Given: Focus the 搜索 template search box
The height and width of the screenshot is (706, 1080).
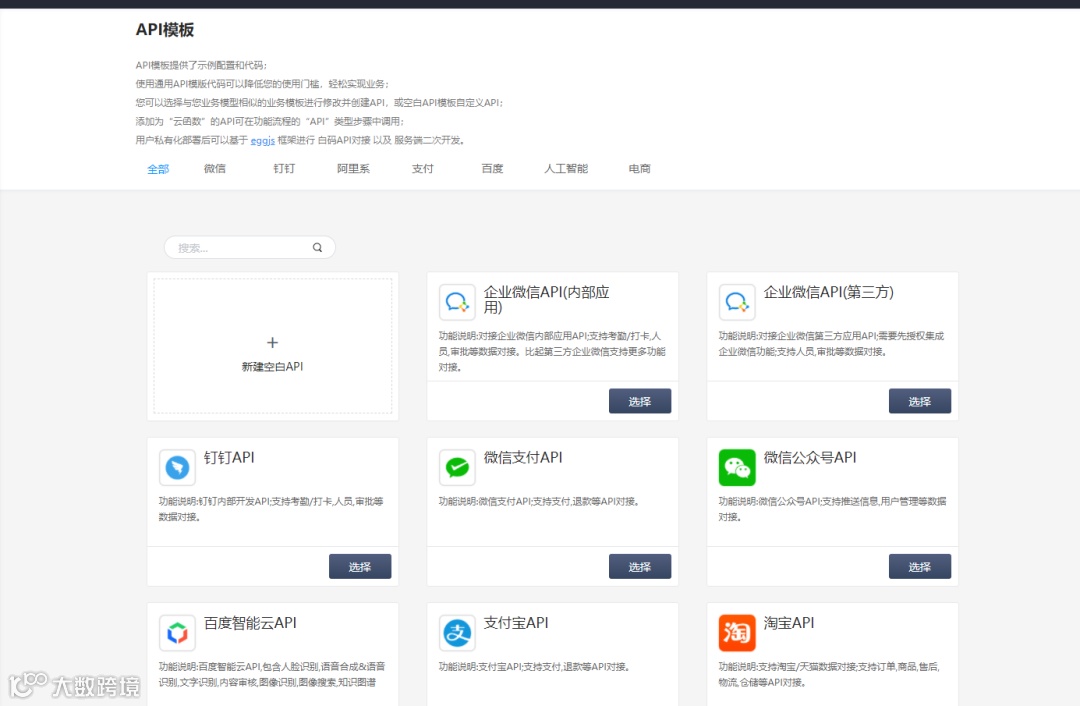Looking at the screenshot, I should tap(249, 247).
